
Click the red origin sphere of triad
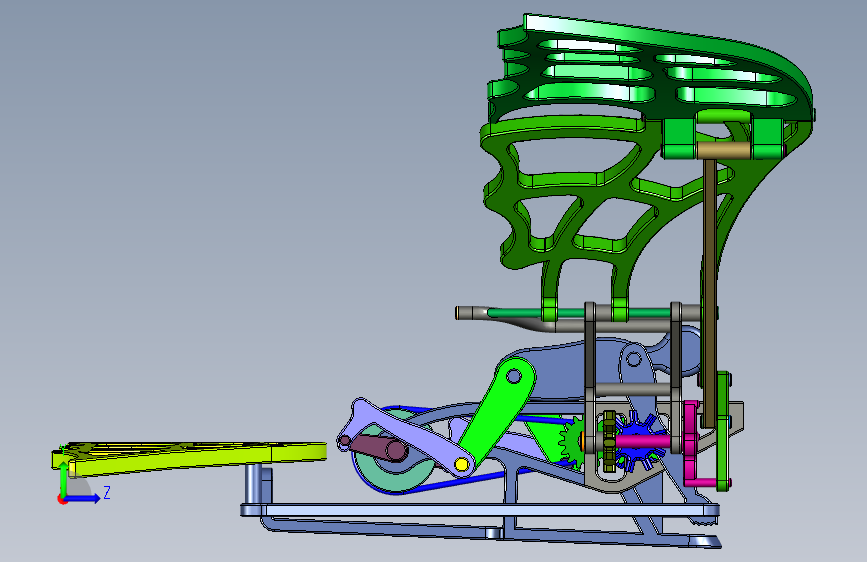[62, 499]
